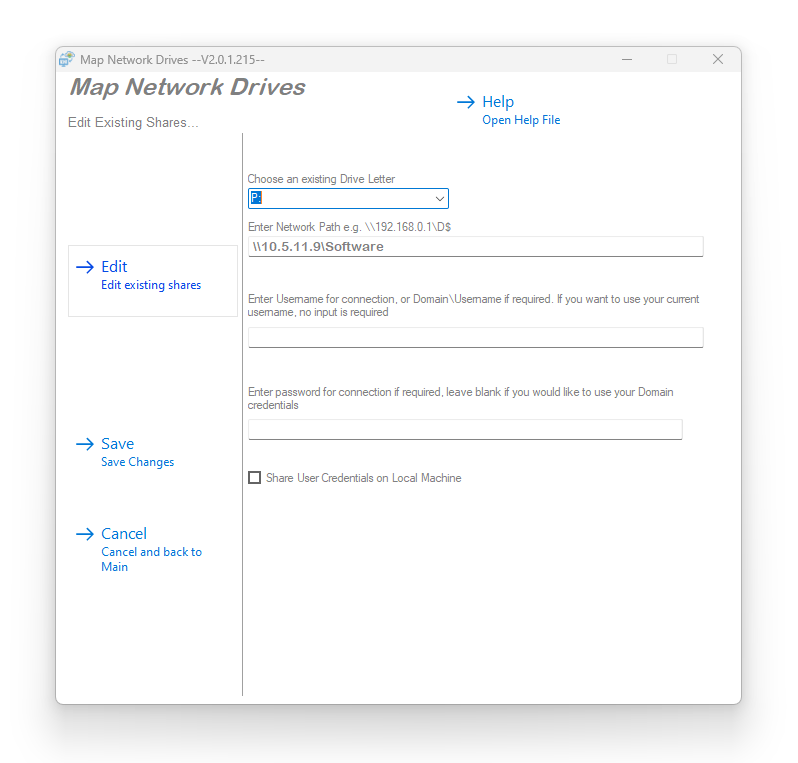Click the Open Help File link
The image size is (798, 763).
(521, 120)
